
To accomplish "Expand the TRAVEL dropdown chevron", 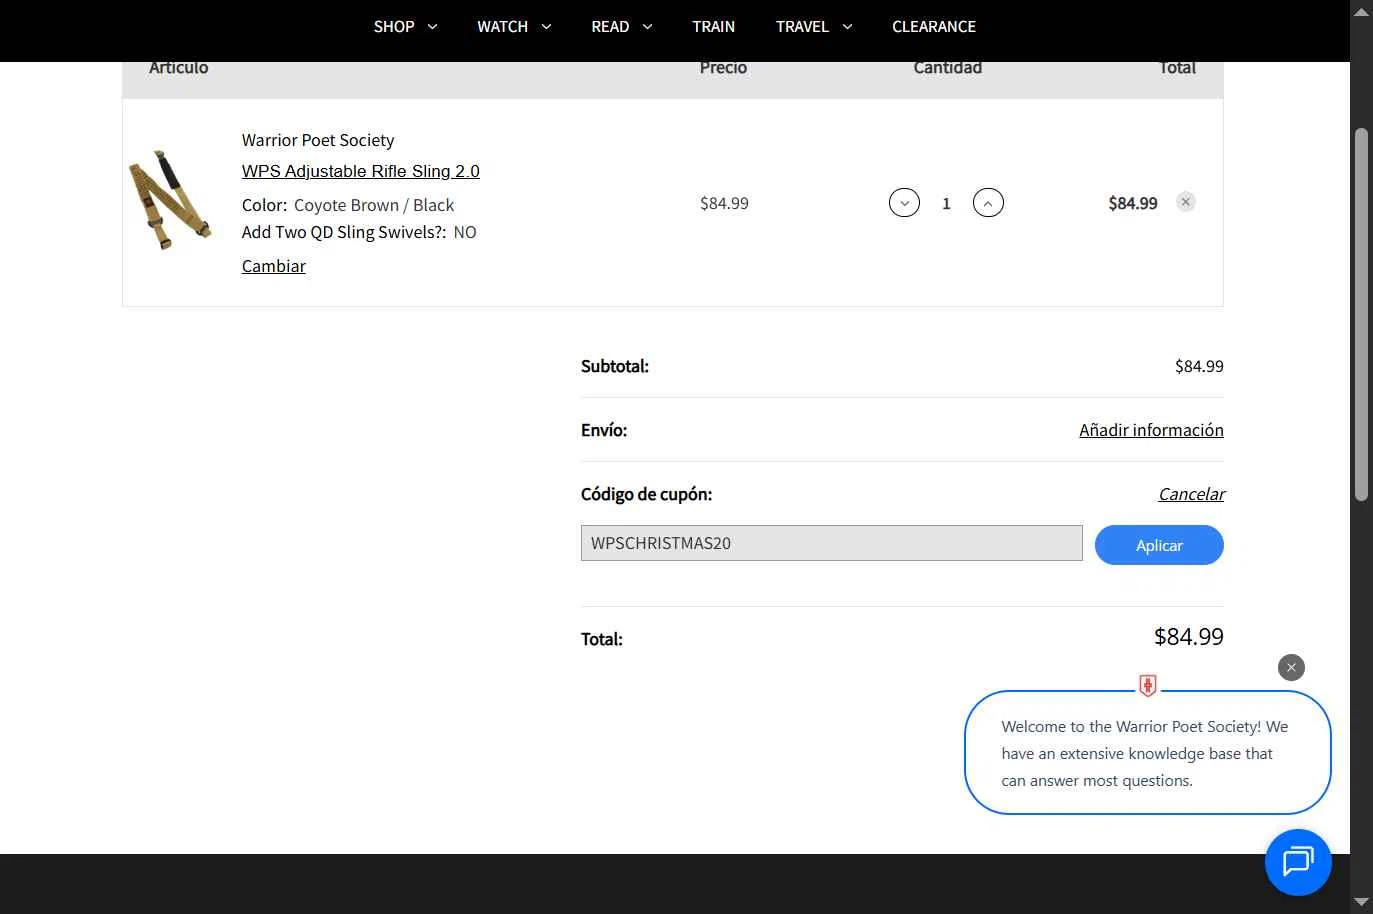I will (847, 27).
